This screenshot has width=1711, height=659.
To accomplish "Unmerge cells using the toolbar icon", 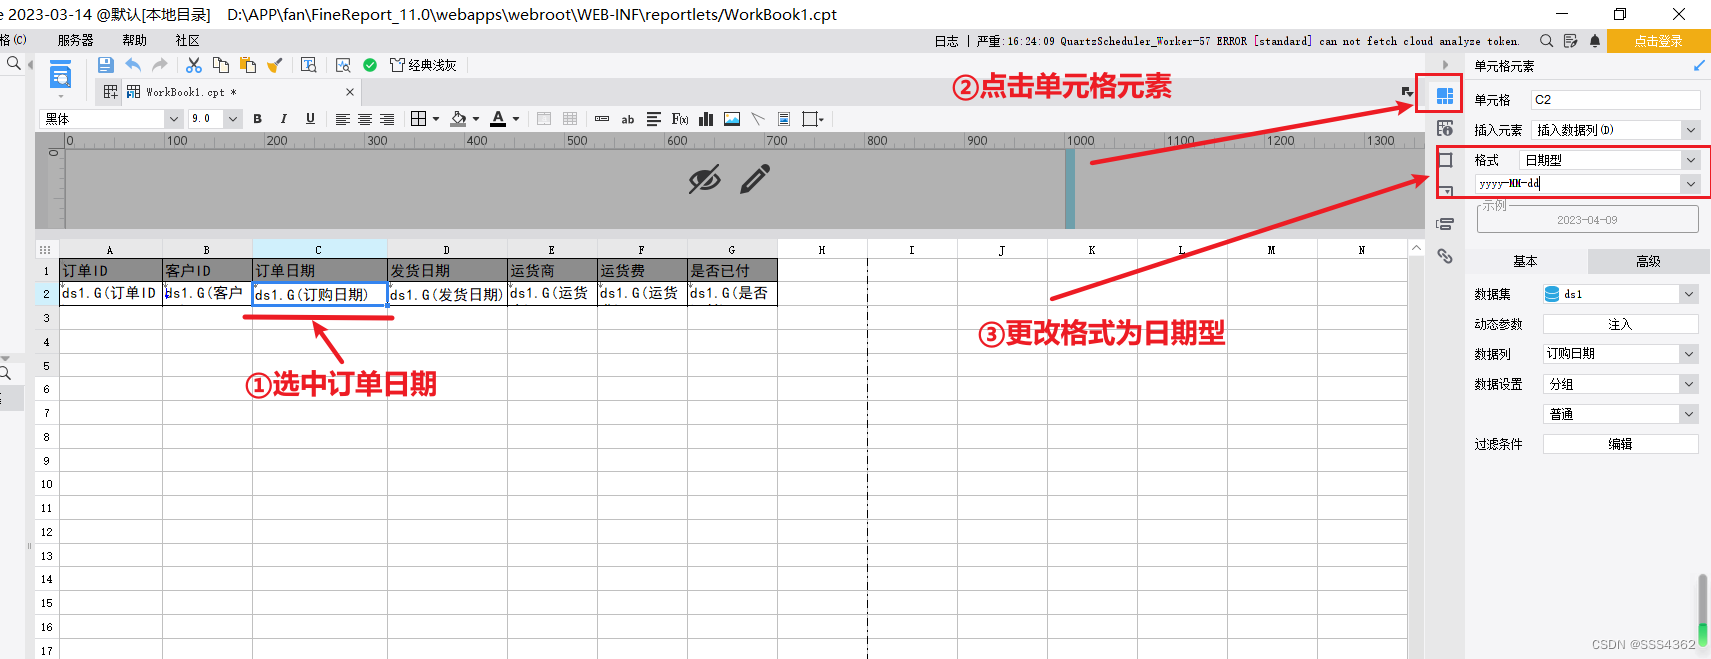I will click(x=570, y=119).
